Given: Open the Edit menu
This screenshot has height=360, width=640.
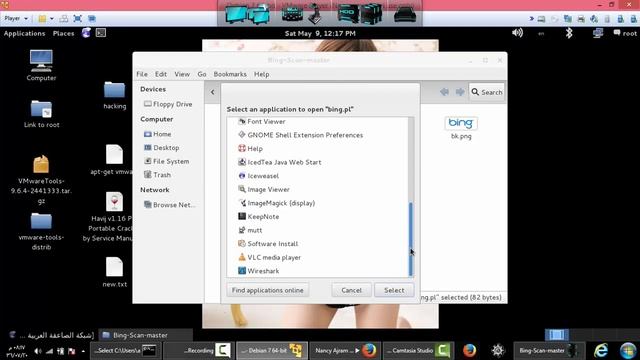Looking at the screenshot, I should pyautogui.click(x=161, y=74).
